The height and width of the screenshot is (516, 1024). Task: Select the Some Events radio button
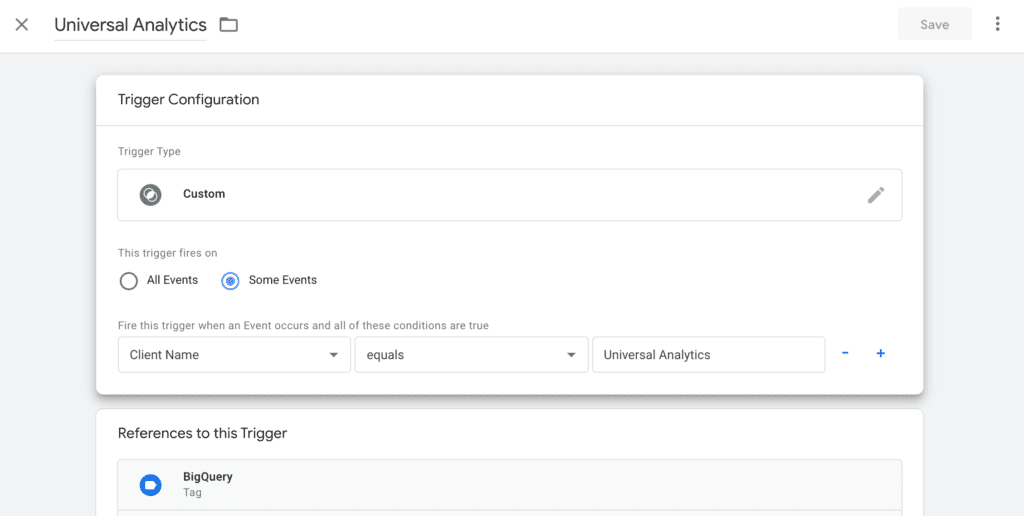click(230, 281)
